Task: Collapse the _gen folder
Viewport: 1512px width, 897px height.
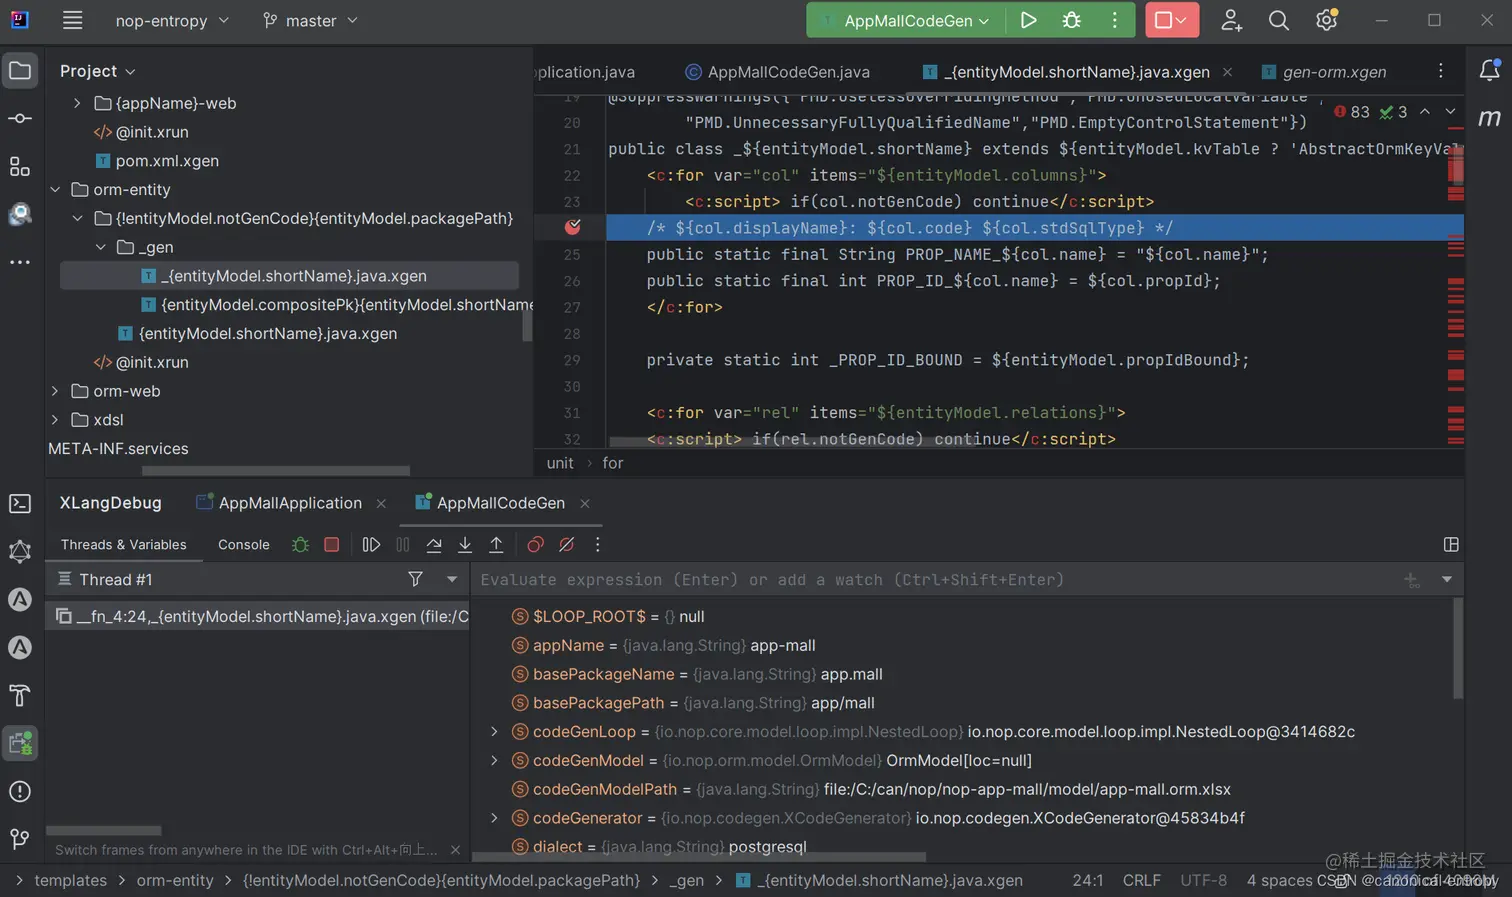Action: pyautogui.click(x=100, y=247)
